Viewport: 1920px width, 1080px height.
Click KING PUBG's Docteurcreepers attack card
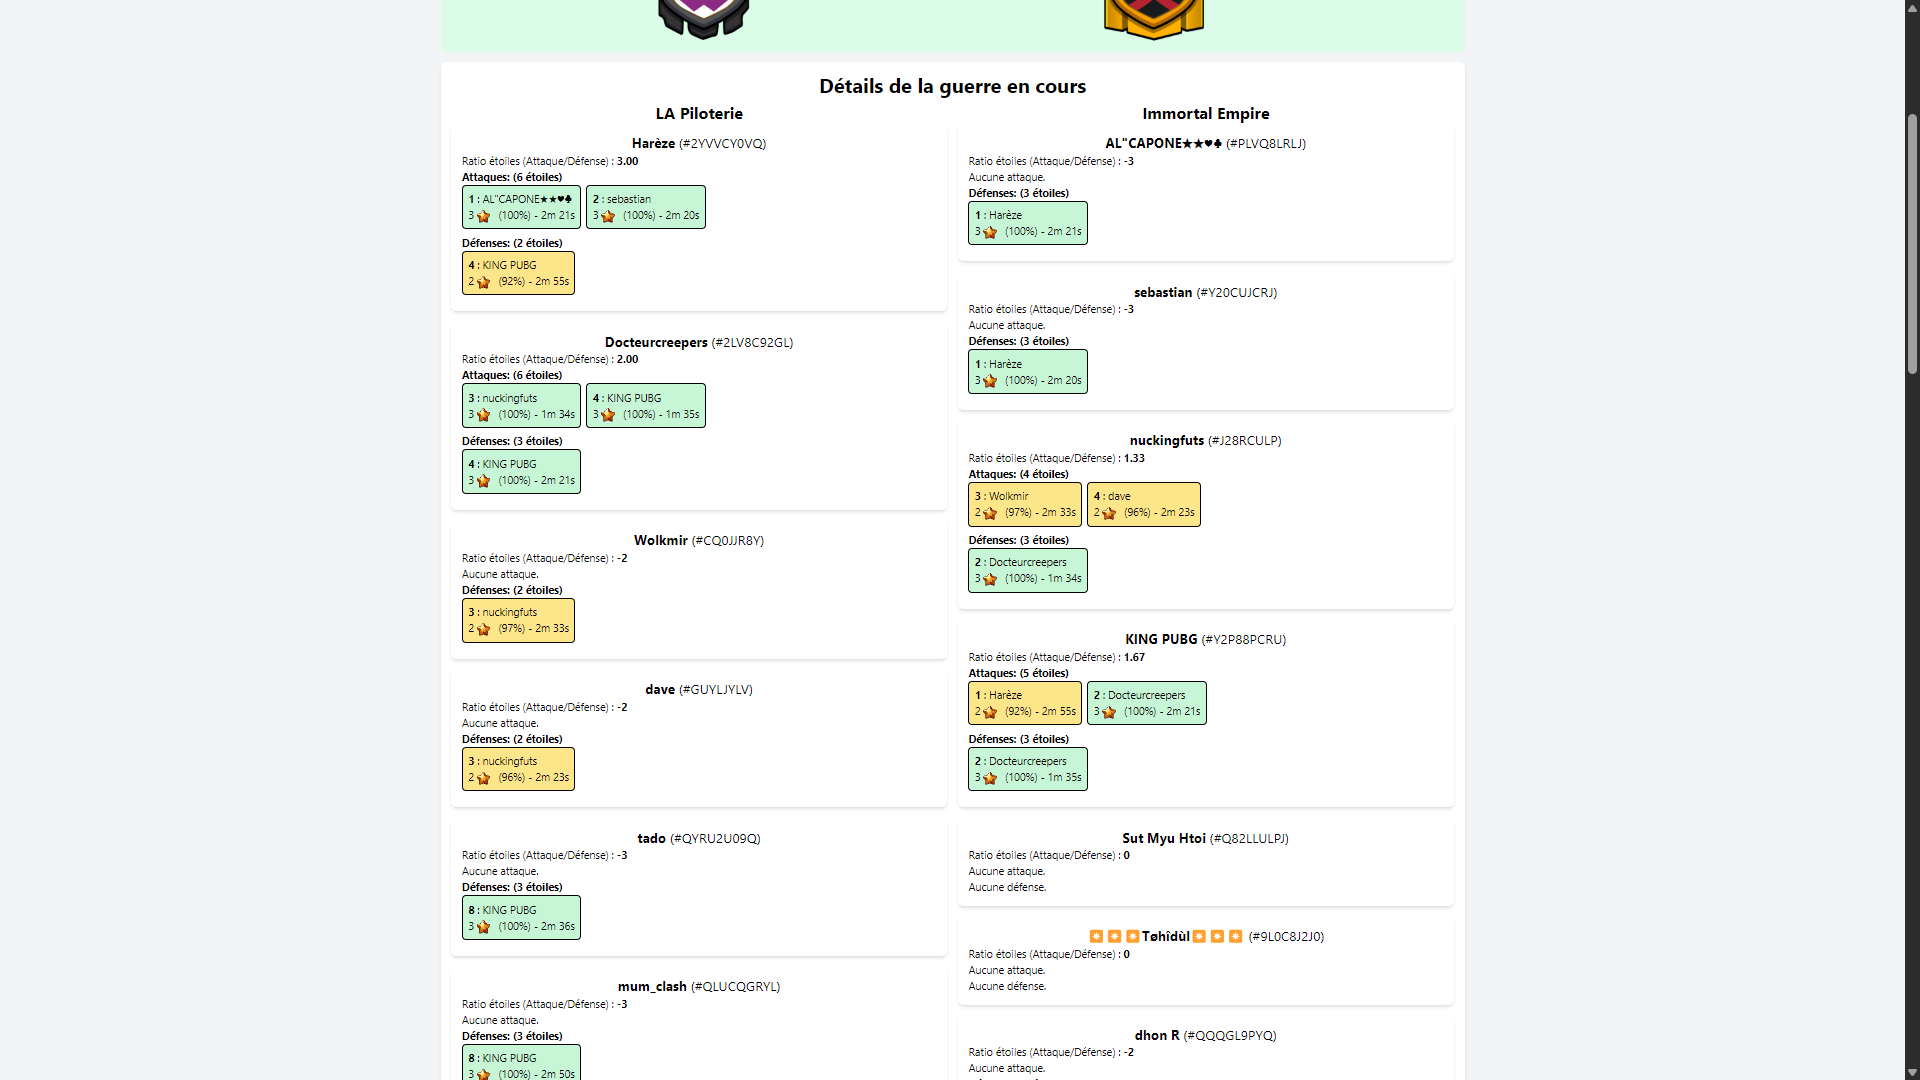click(x=1147, y=703)
